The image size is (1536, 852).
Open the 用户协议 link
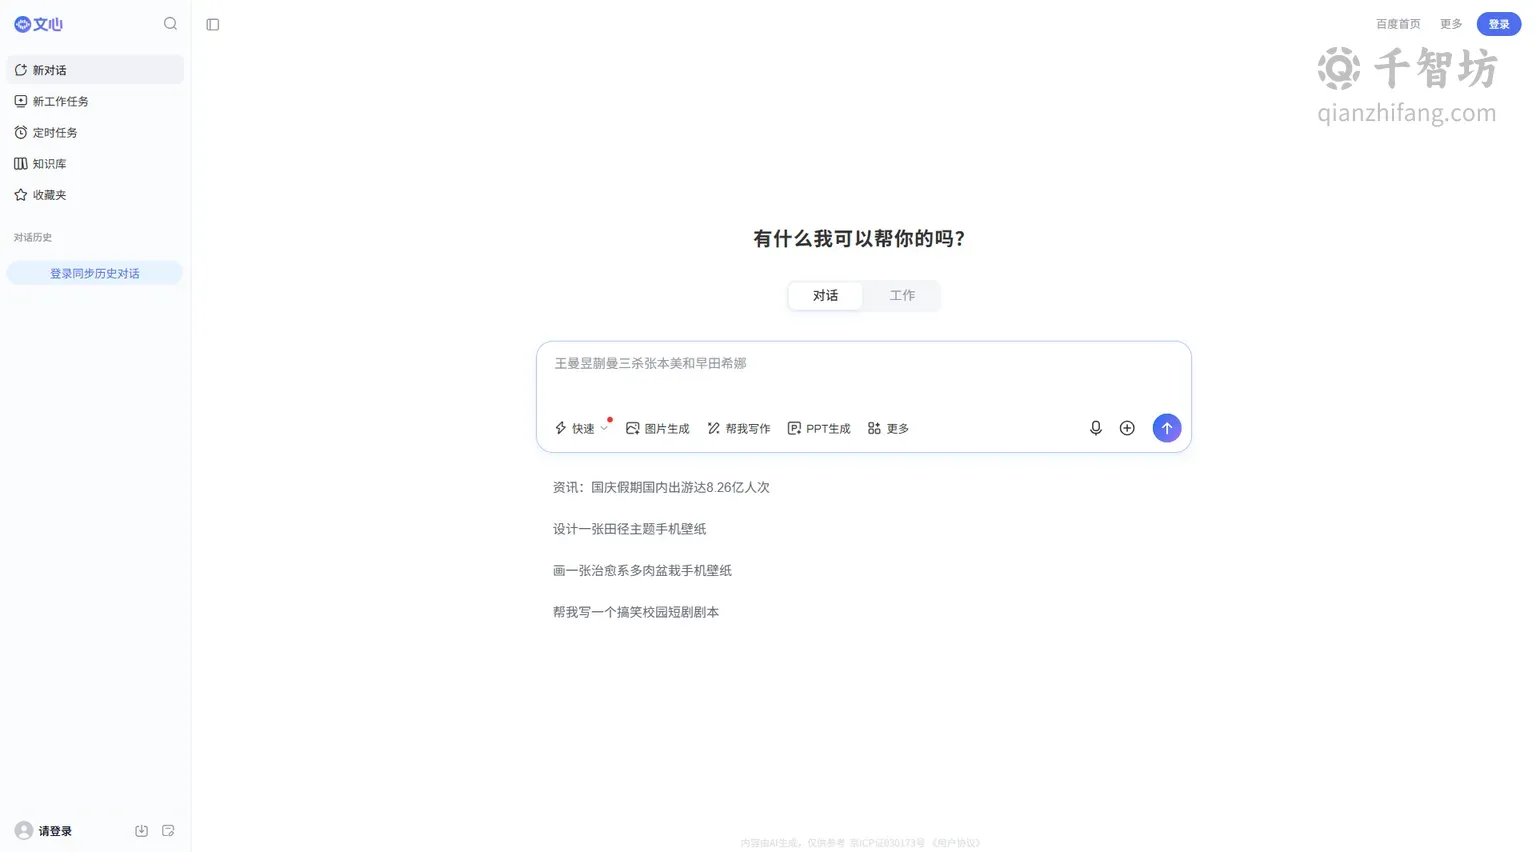(x=956, y=843)
